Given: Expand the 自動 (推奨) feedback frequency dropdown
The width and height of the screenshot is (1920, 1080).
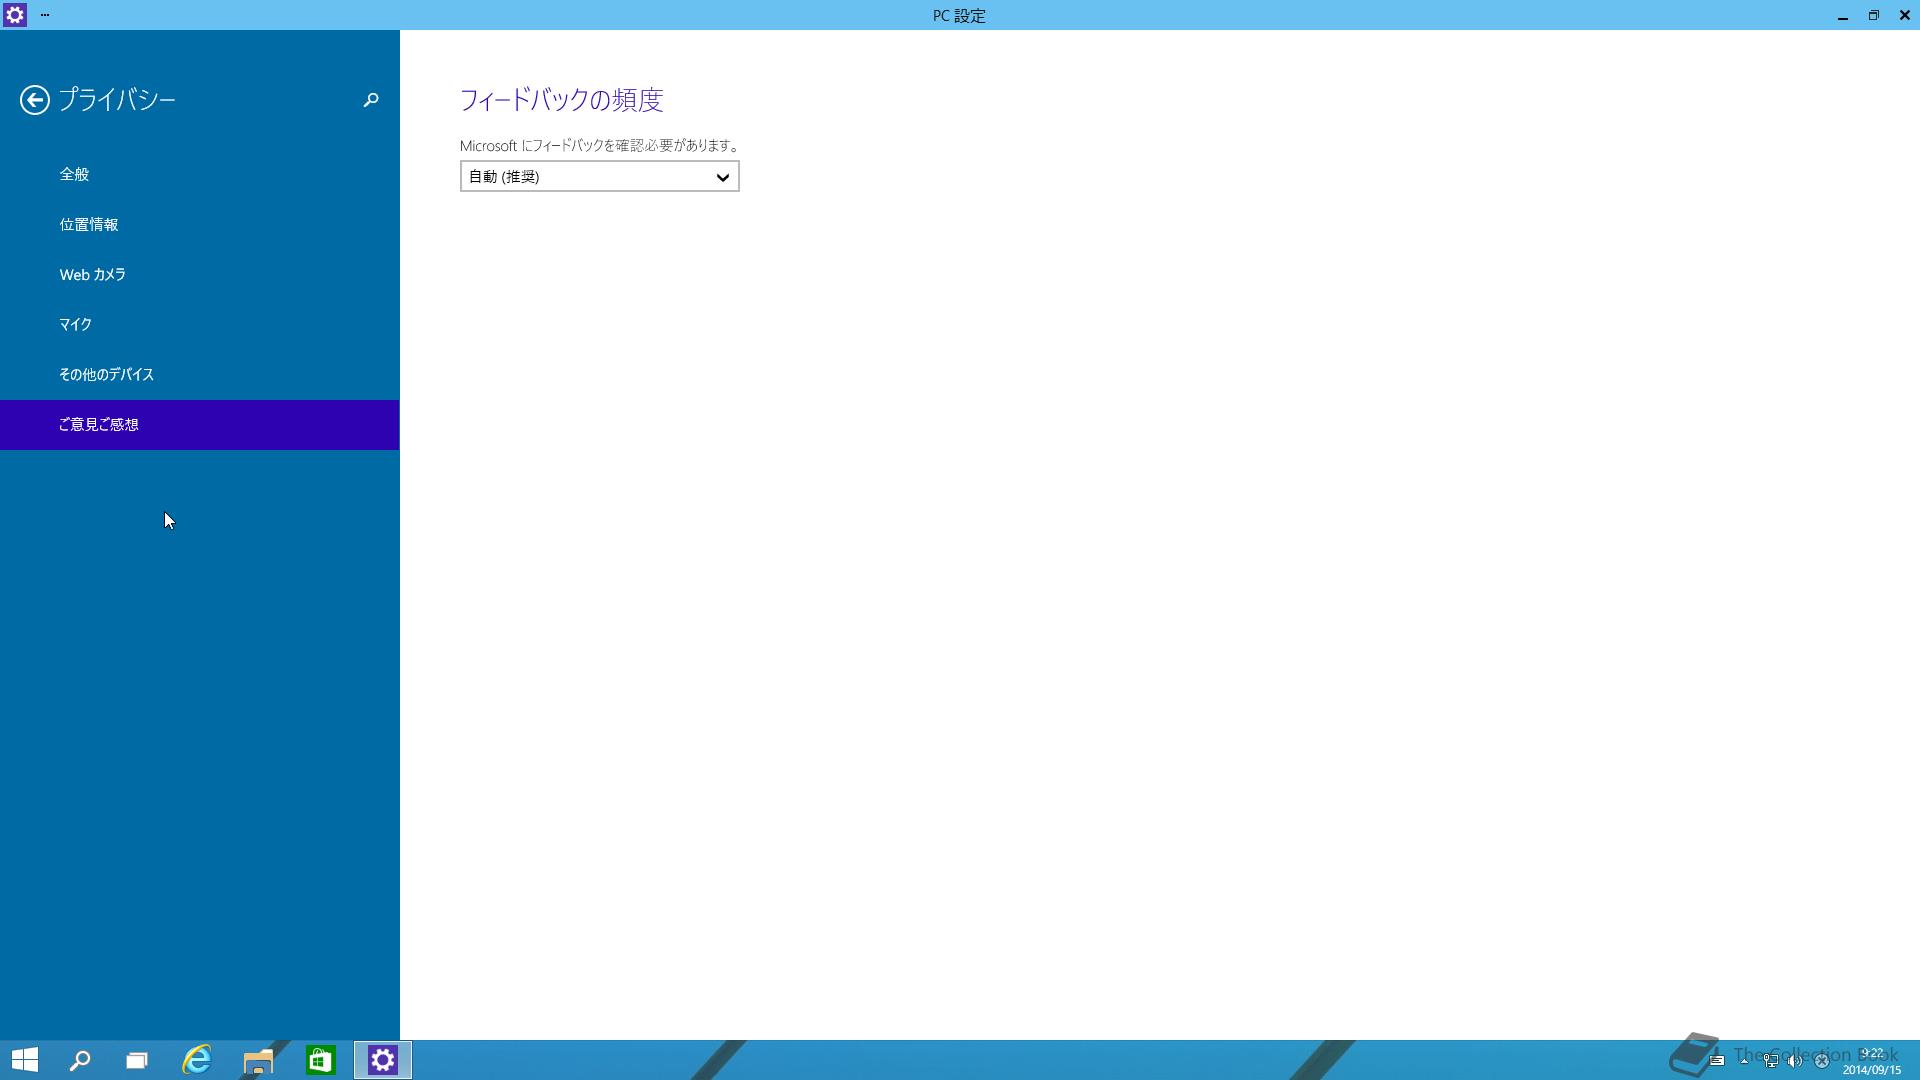Looking at the screenshot, I should 599,176.
